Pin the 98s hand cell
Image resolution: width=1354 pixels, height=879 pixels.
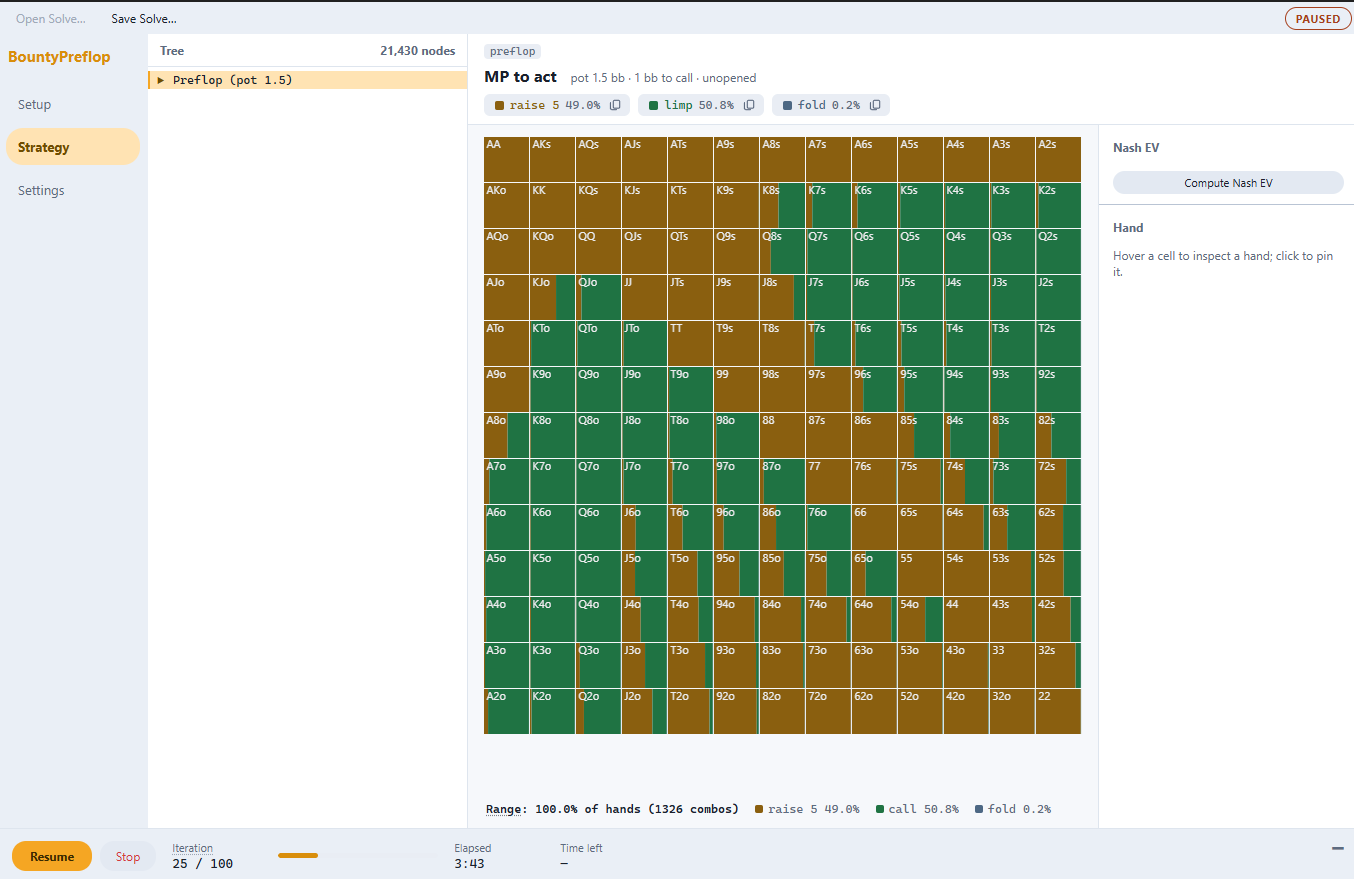[x=783, y=389]
